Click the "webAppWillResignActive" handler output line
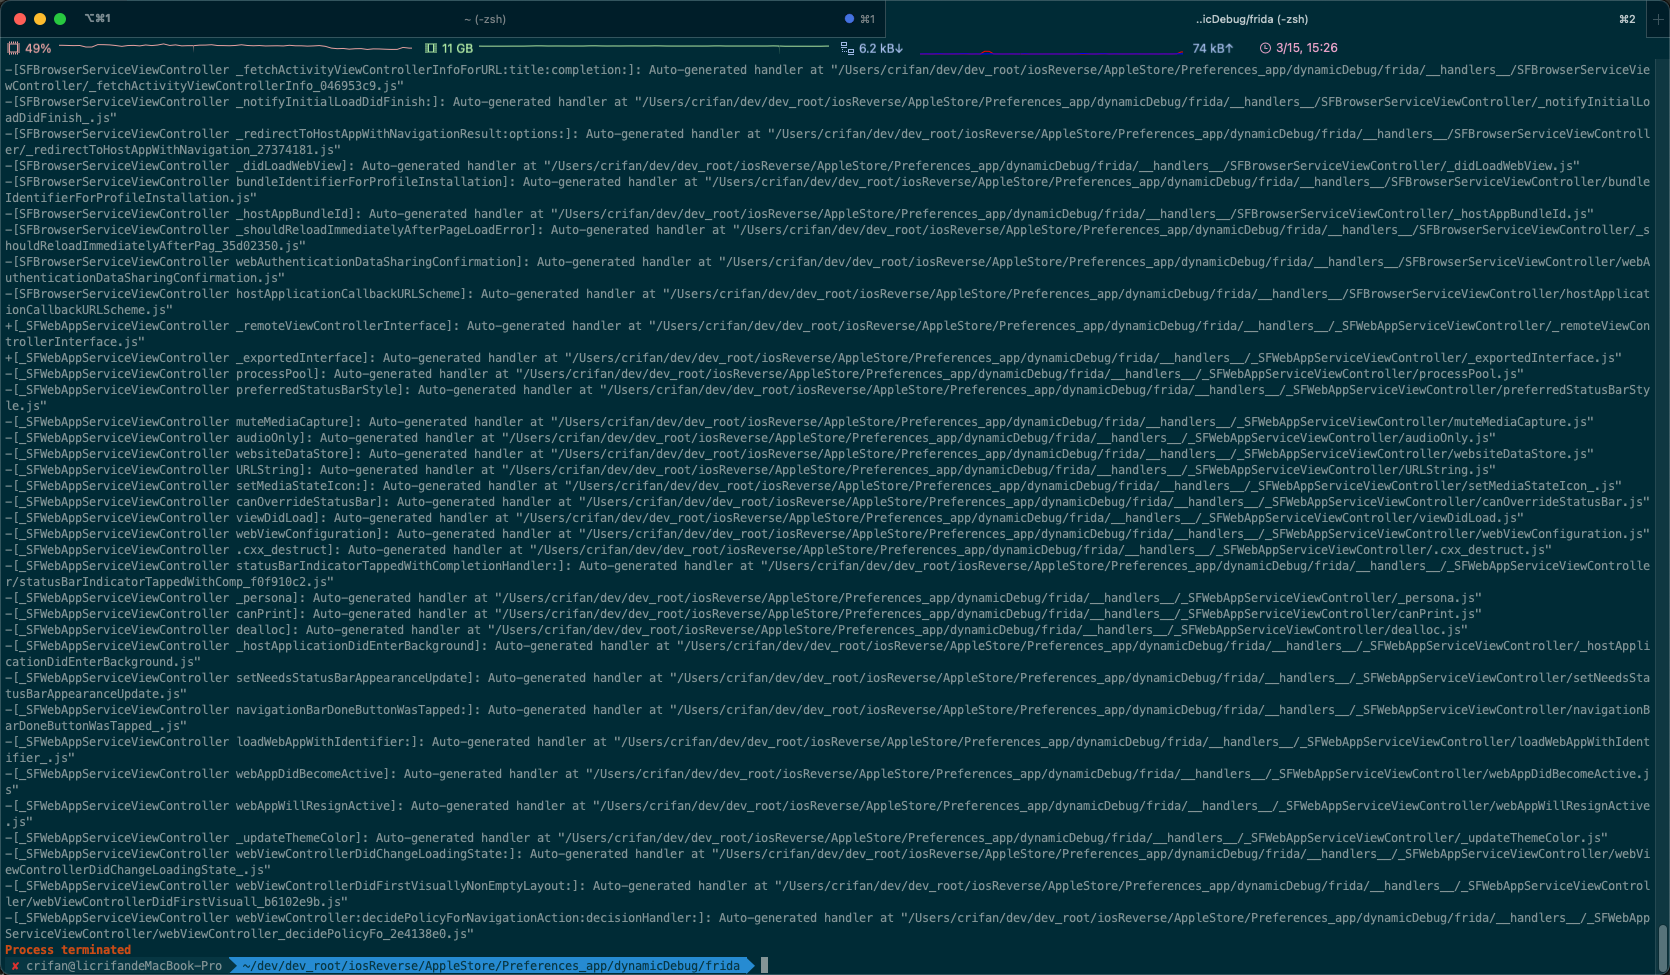1670x975 pixels. [827, 814]
